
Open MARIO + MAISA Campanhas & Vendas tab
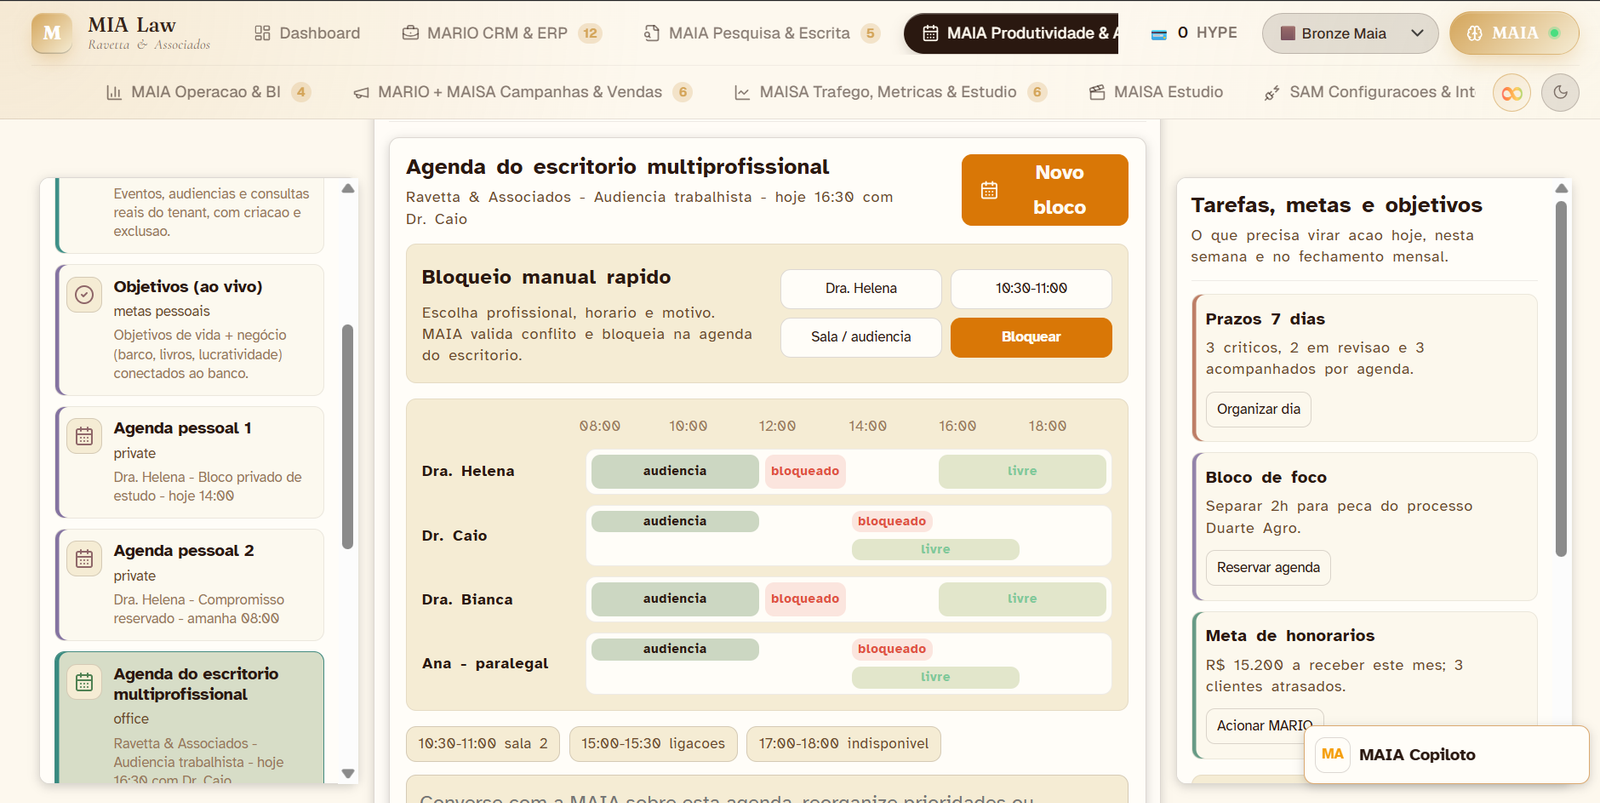click(x=522, y=92)
